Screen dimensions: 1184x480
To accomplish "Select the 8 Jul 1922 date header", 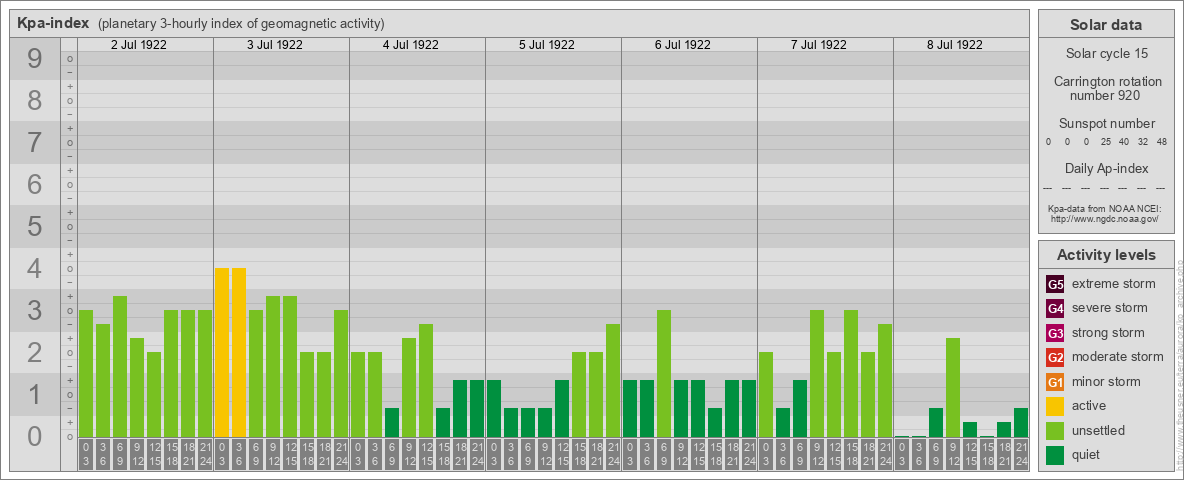I will click(x=954, y=45).
